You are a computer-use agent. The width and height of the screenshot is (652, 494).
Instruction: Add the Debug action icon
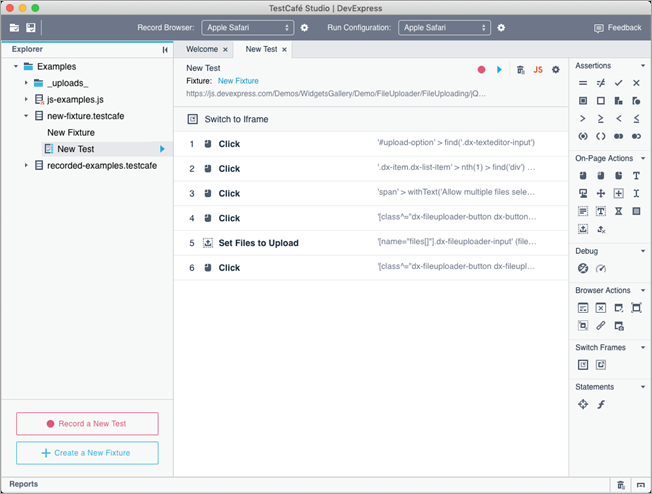pyautogui.click(x=583, y=268)
